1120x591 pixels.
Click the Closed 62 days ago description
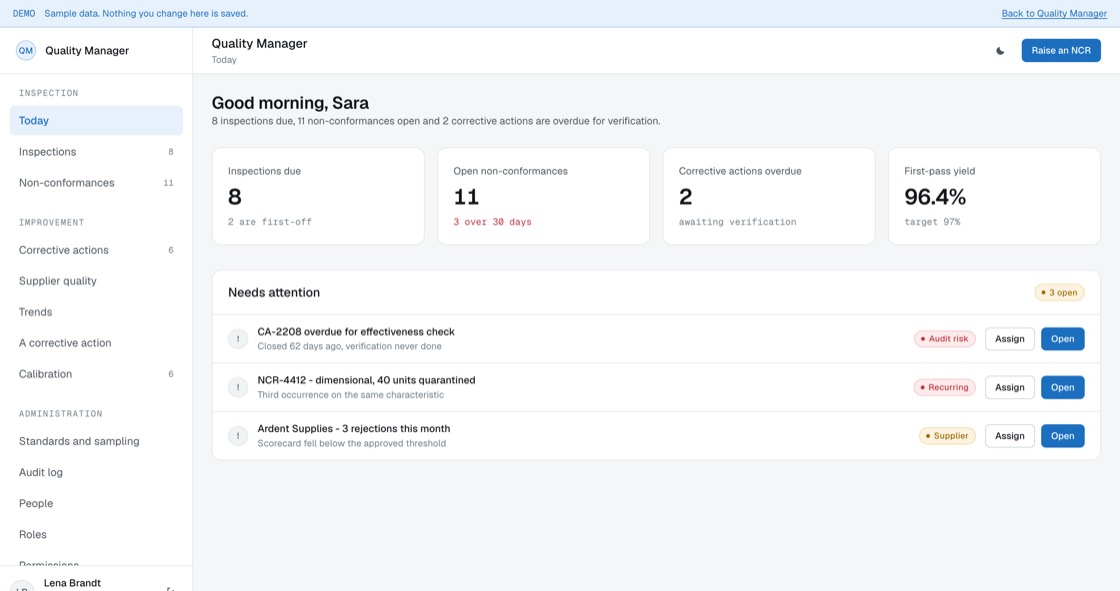click(349, 347)
